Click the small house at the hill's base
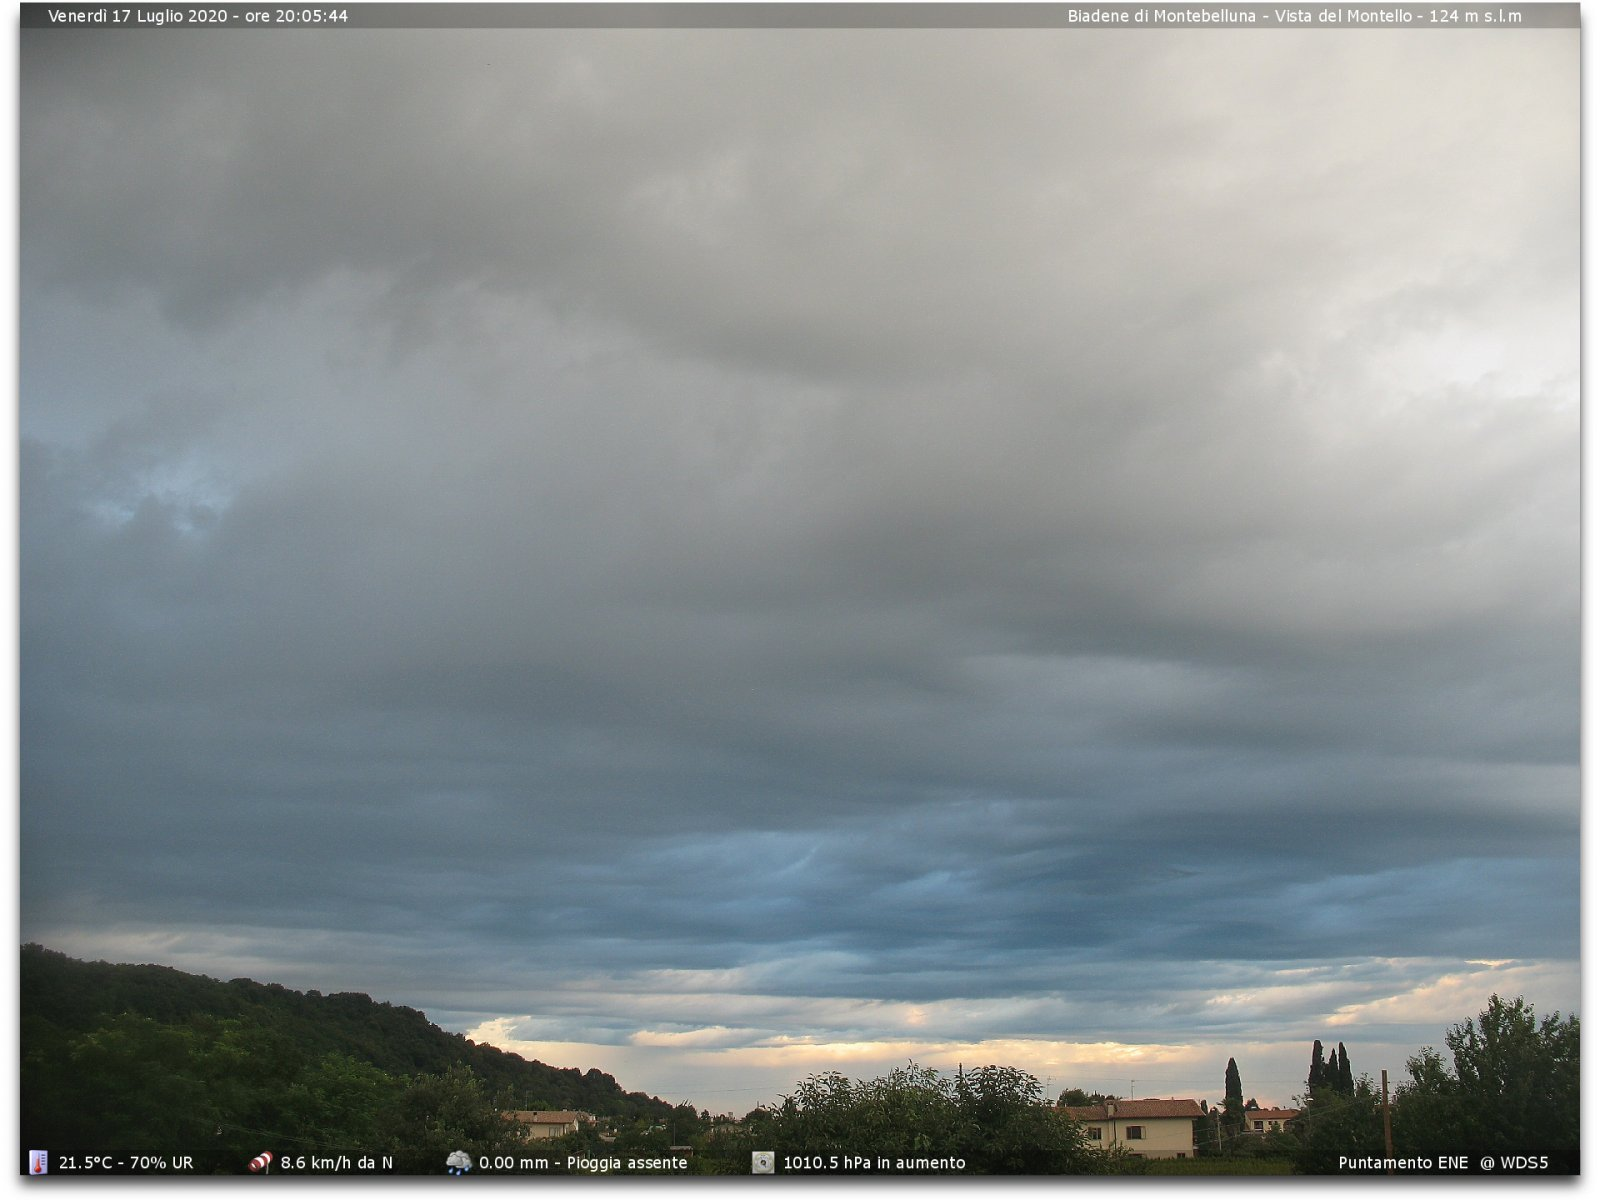This screenshot has width=1600, height=1200. (x=543, y=1123)
